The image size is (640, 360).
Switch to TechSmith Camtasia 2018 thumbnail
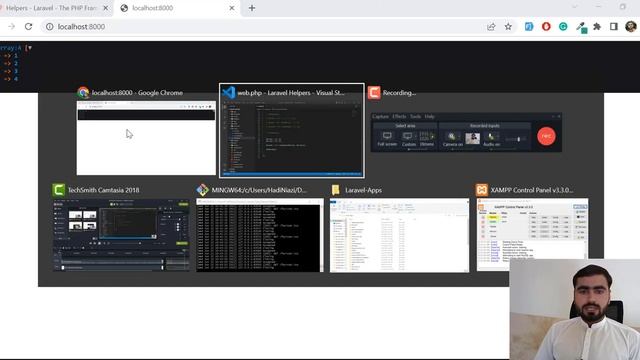(x=121, y=235)
